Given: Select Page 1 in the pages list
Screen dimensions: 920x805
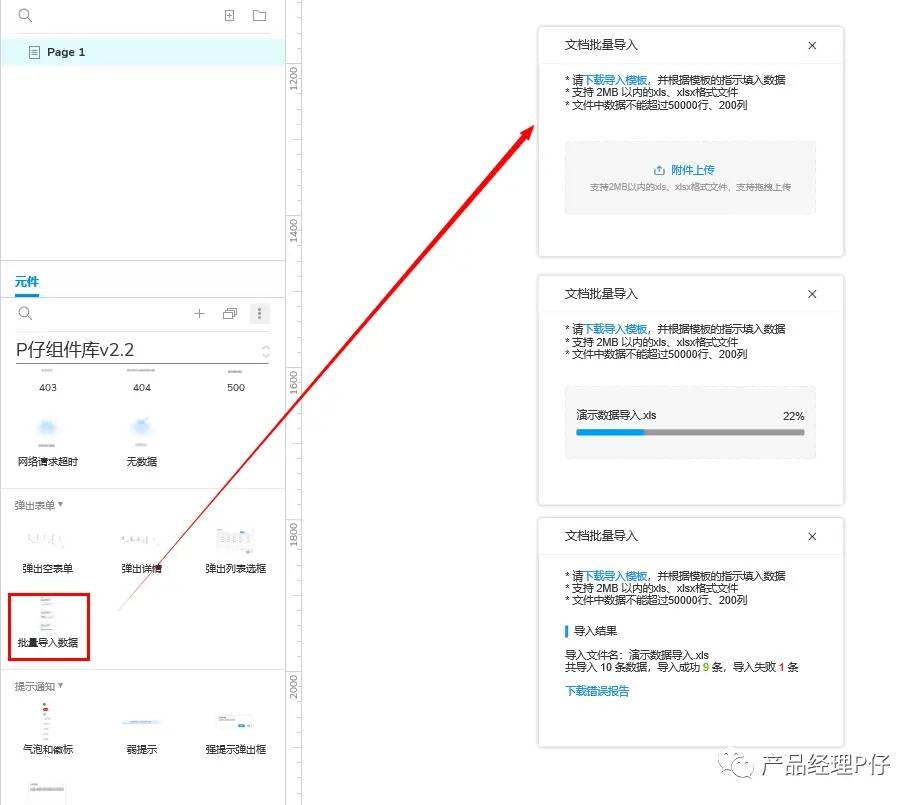Looking at the screenshot, I should pos(66,52).
